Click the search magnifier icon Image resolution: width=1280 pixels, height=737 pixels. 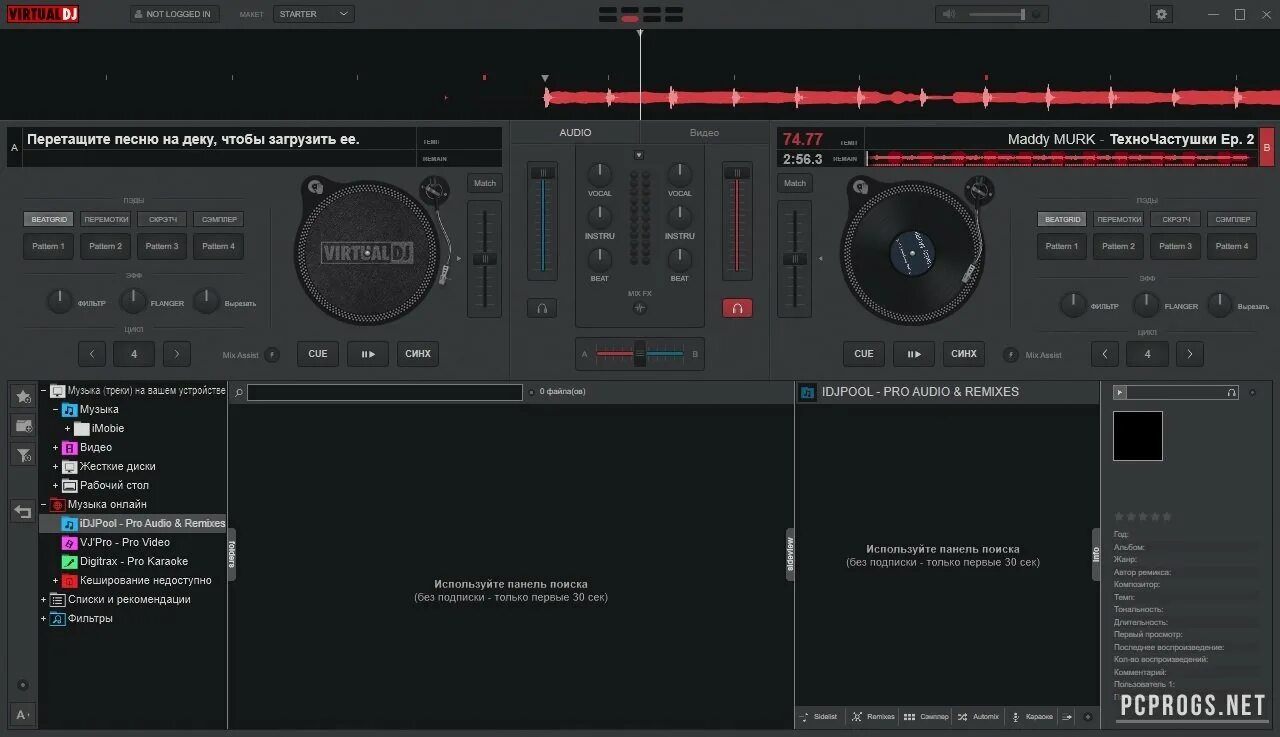click(x=238, y=392)
